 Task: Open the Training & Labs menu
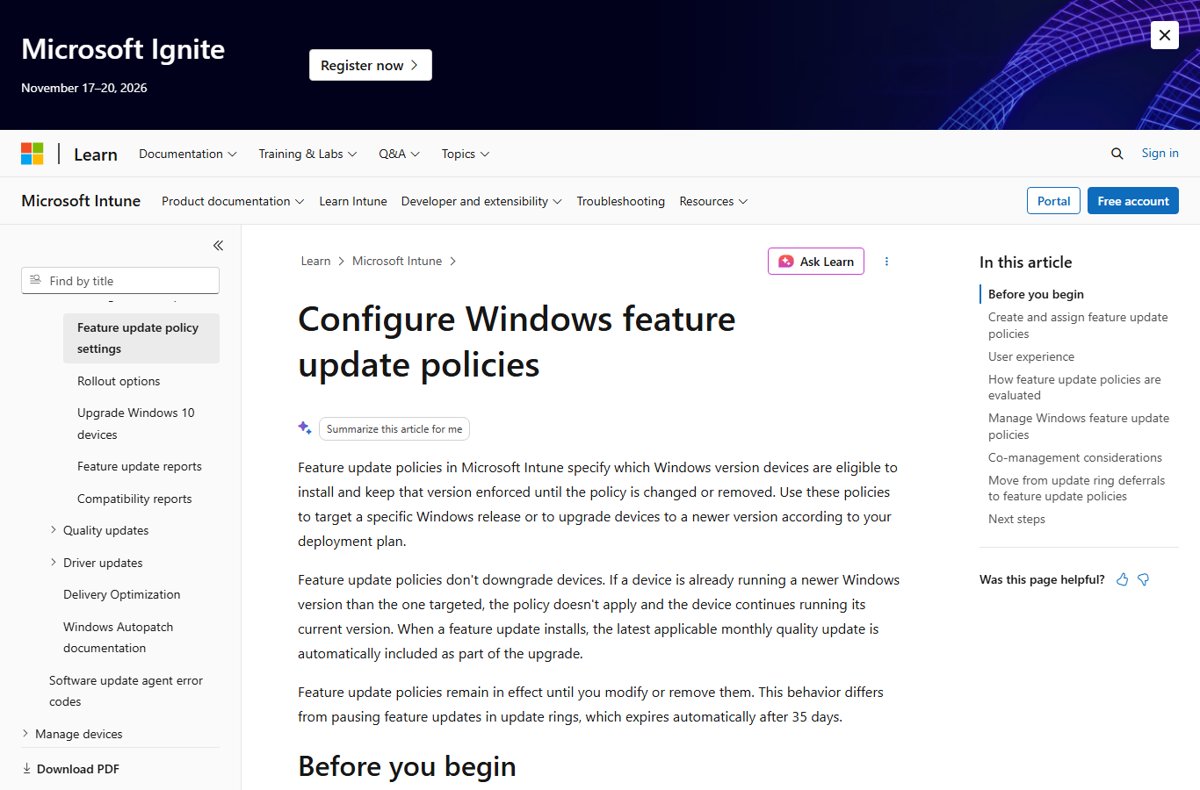click(308, 154)
